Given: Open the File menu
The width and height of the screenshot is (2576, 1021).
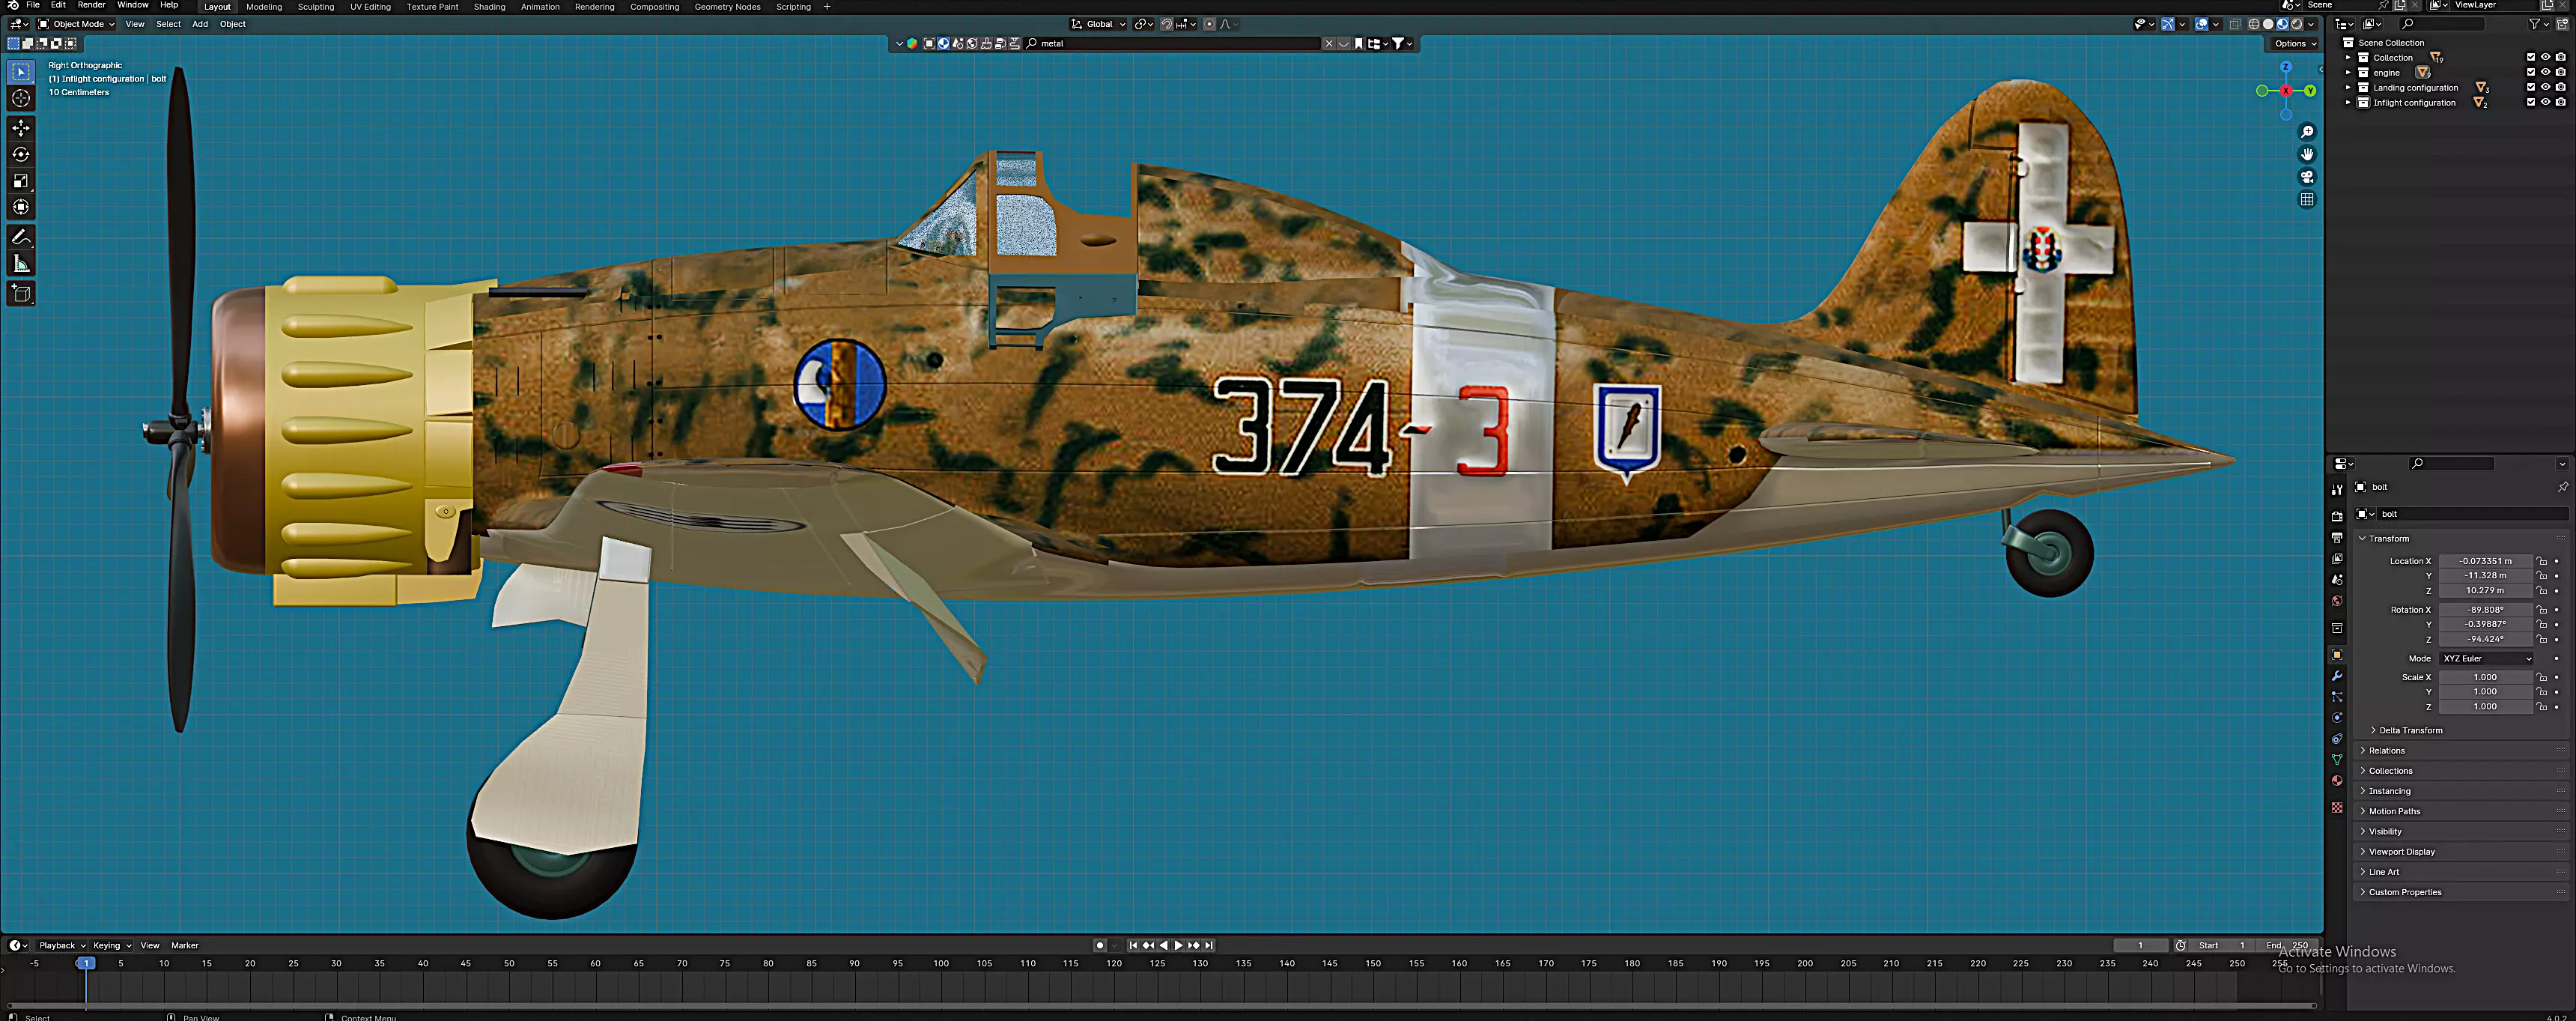Looking at the screenshot, I should click(x=33, y=5).
